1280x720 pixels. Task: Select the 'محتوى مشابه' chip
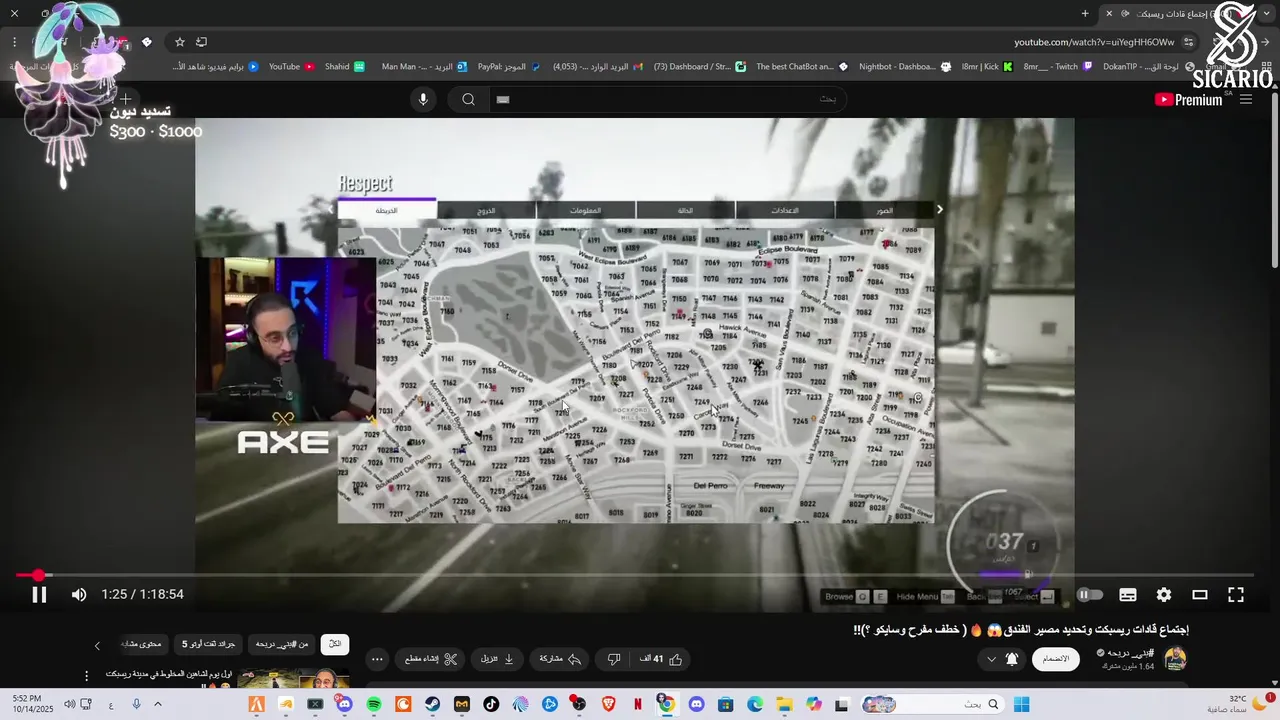coord(141,644)
